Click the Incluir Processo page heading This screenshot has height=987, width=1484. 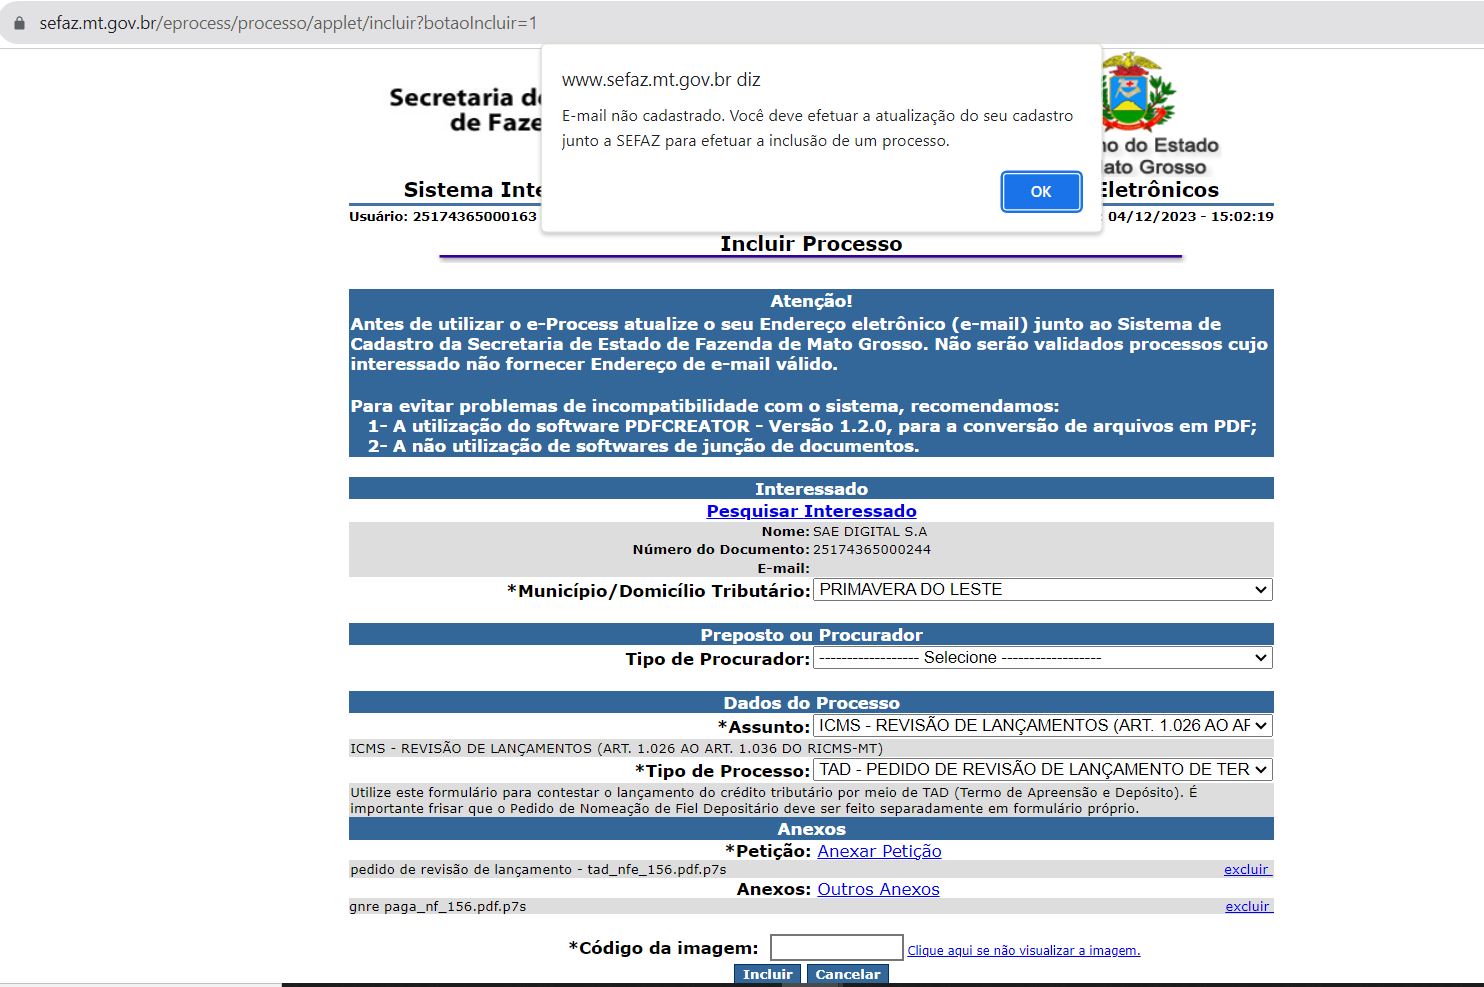(811, 244)
